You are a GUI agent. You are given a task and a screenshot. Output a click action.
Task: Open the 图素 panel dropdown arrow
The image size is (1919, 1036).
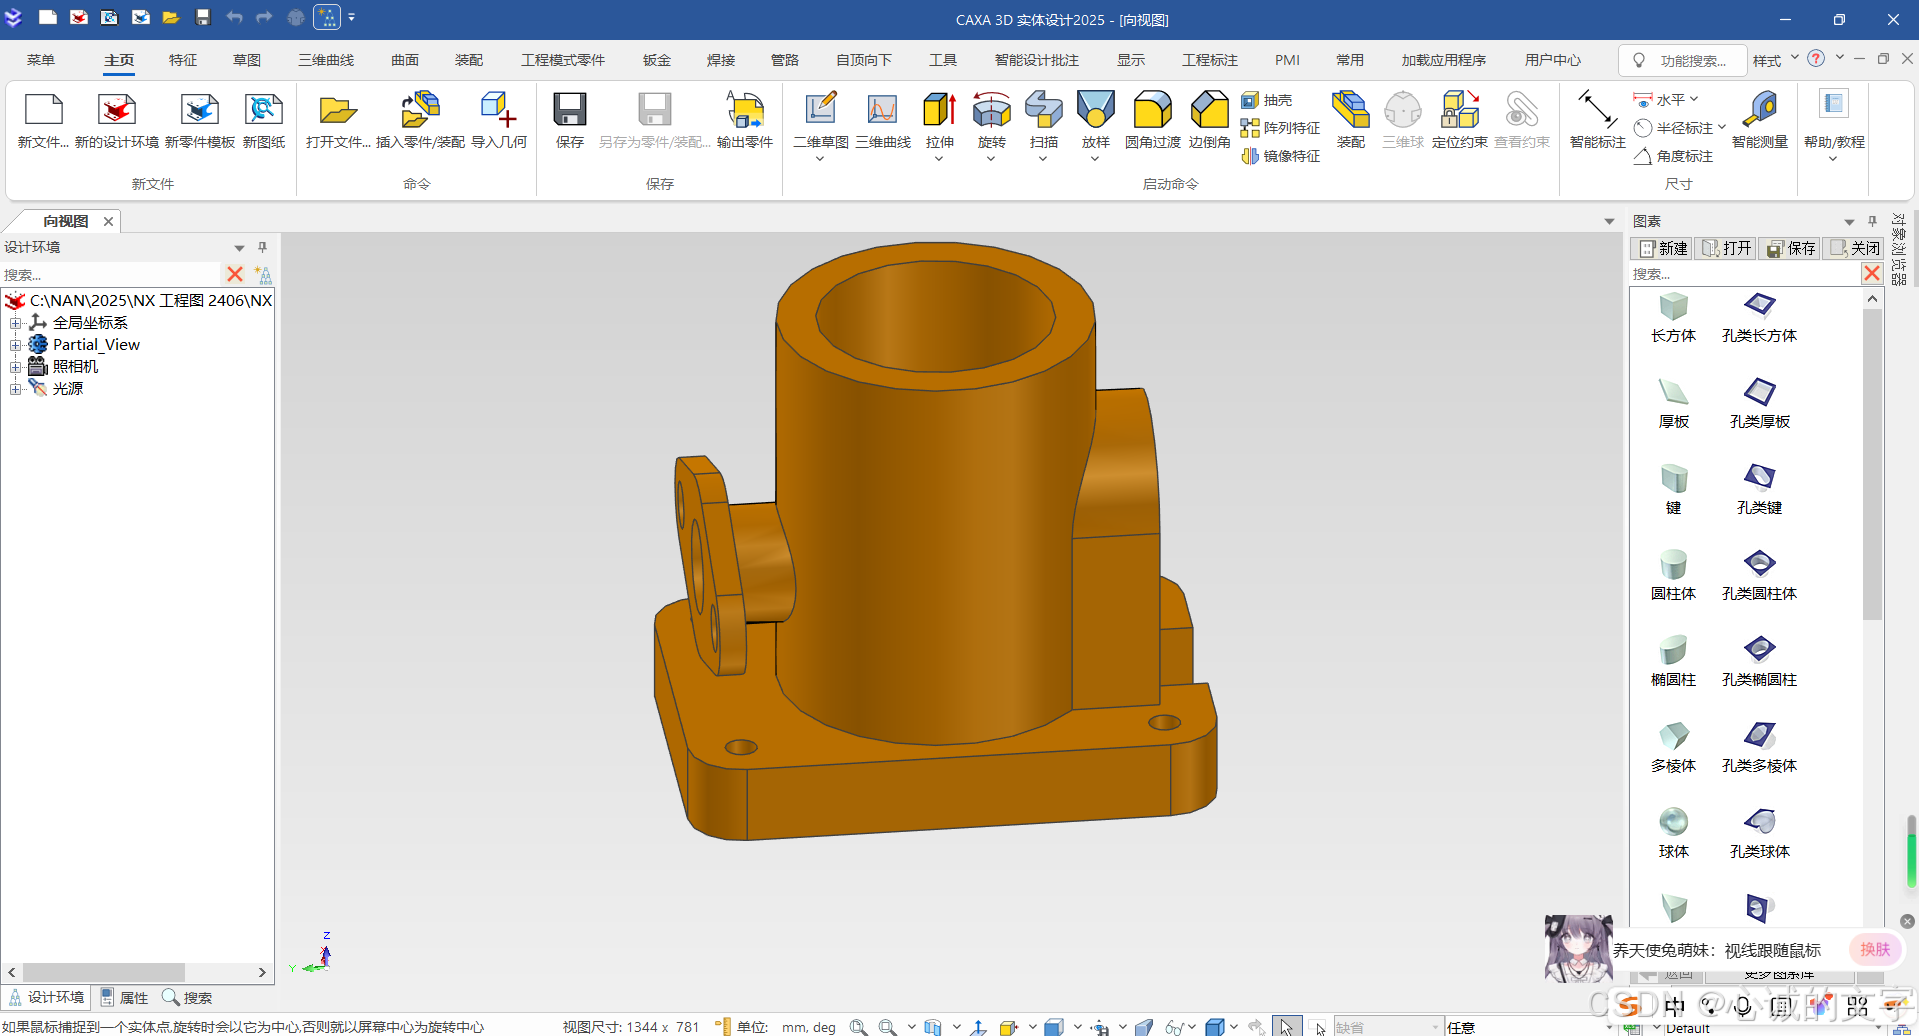coord(1849,222)
